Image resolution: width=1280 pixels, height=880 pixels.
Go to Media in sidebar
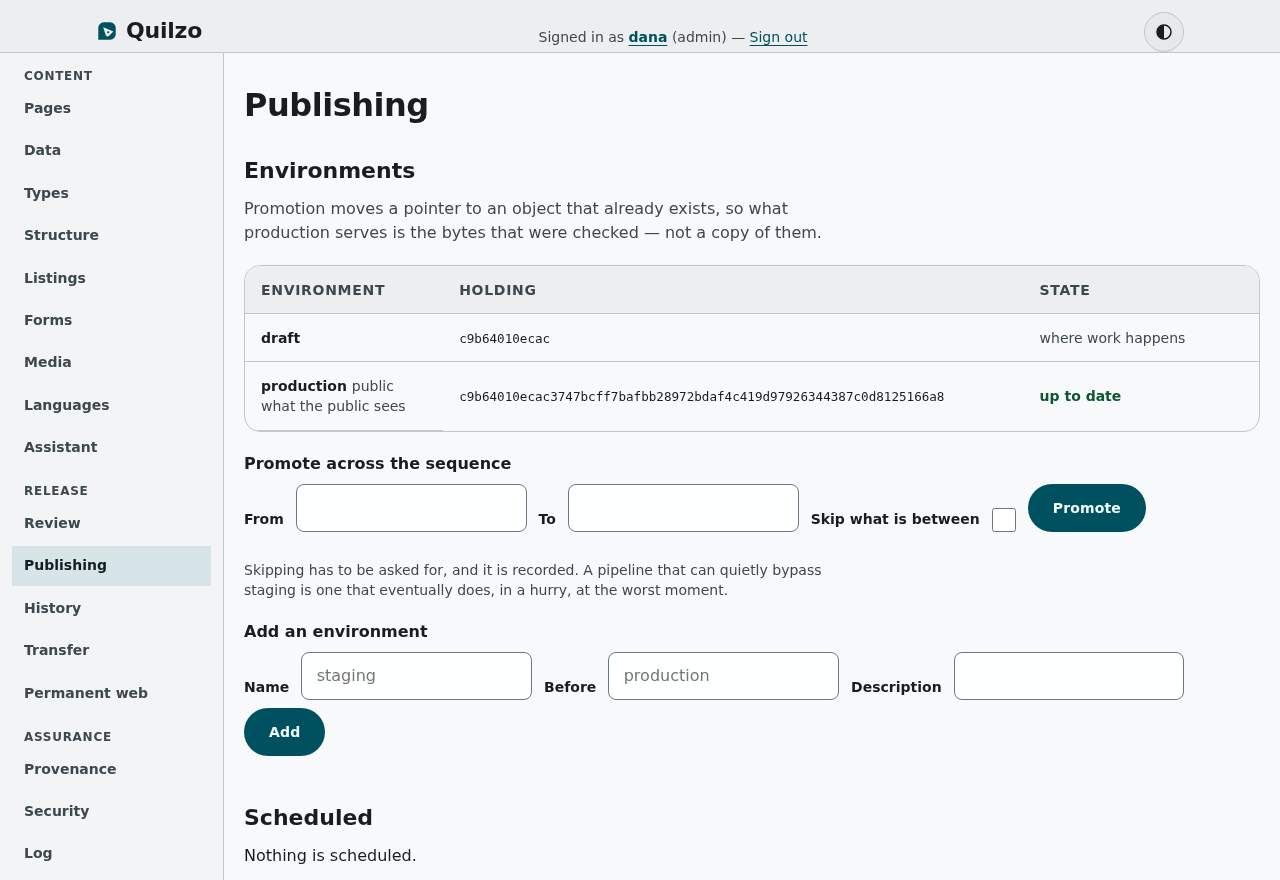pos(111,362)
